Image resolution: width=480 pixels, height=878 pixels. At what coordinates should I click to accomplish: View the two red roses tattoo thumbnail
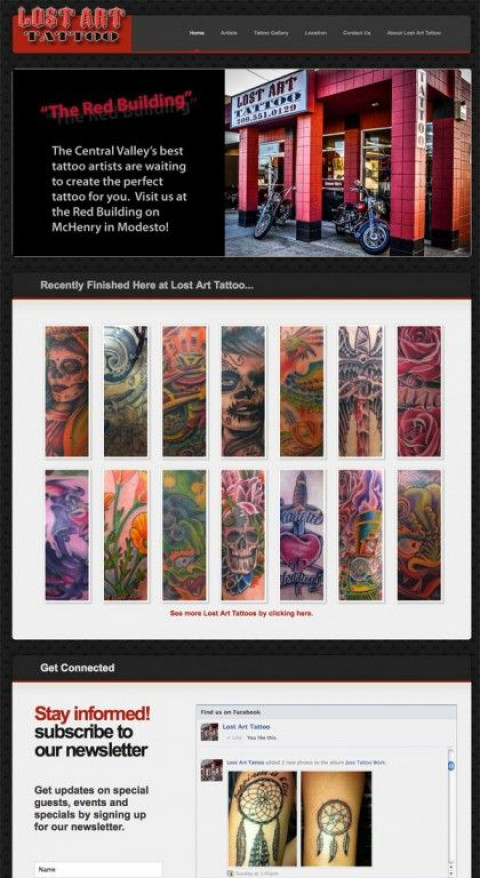[x=419, y=391]
